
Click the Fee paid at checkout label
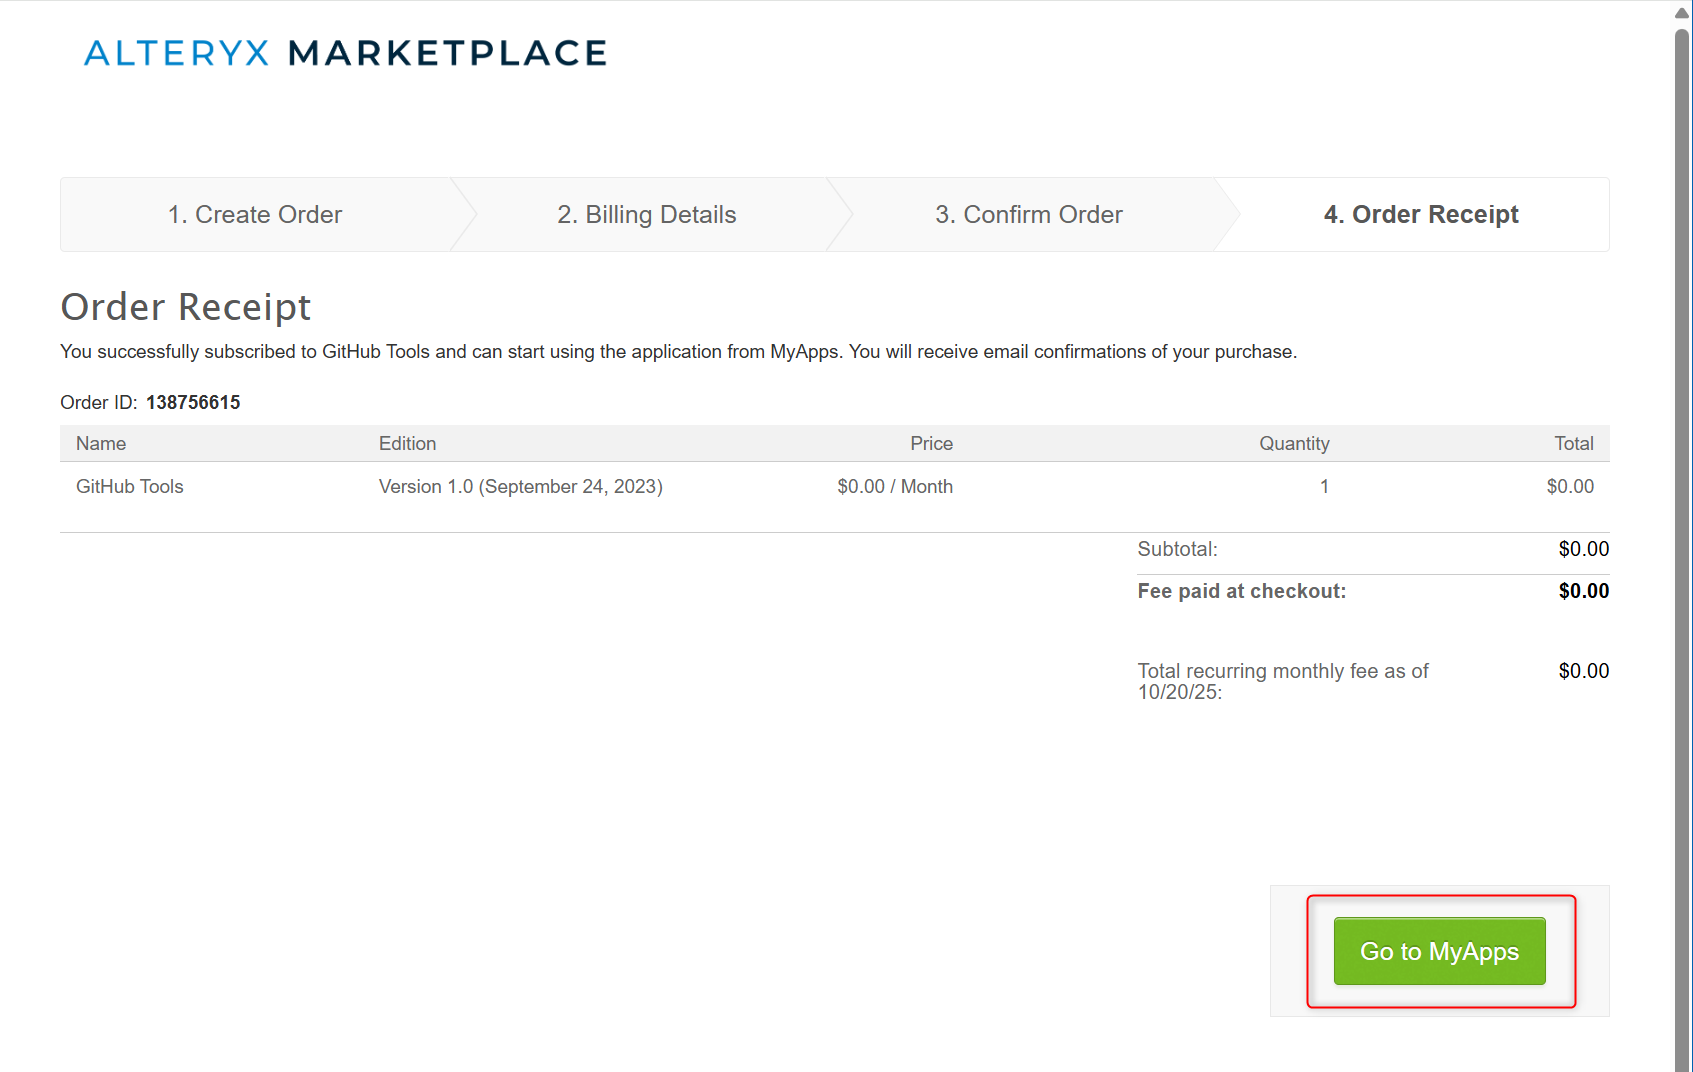pos(1241,591)
